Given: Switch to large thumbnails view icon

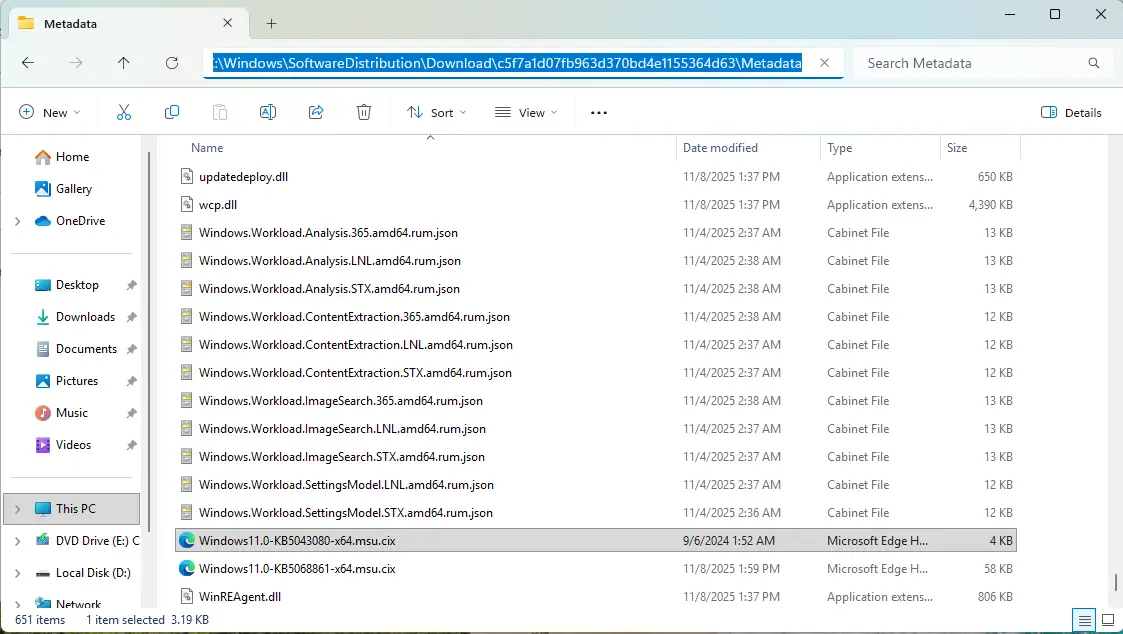Looking at the screenshot, I should pos(1108,620).
